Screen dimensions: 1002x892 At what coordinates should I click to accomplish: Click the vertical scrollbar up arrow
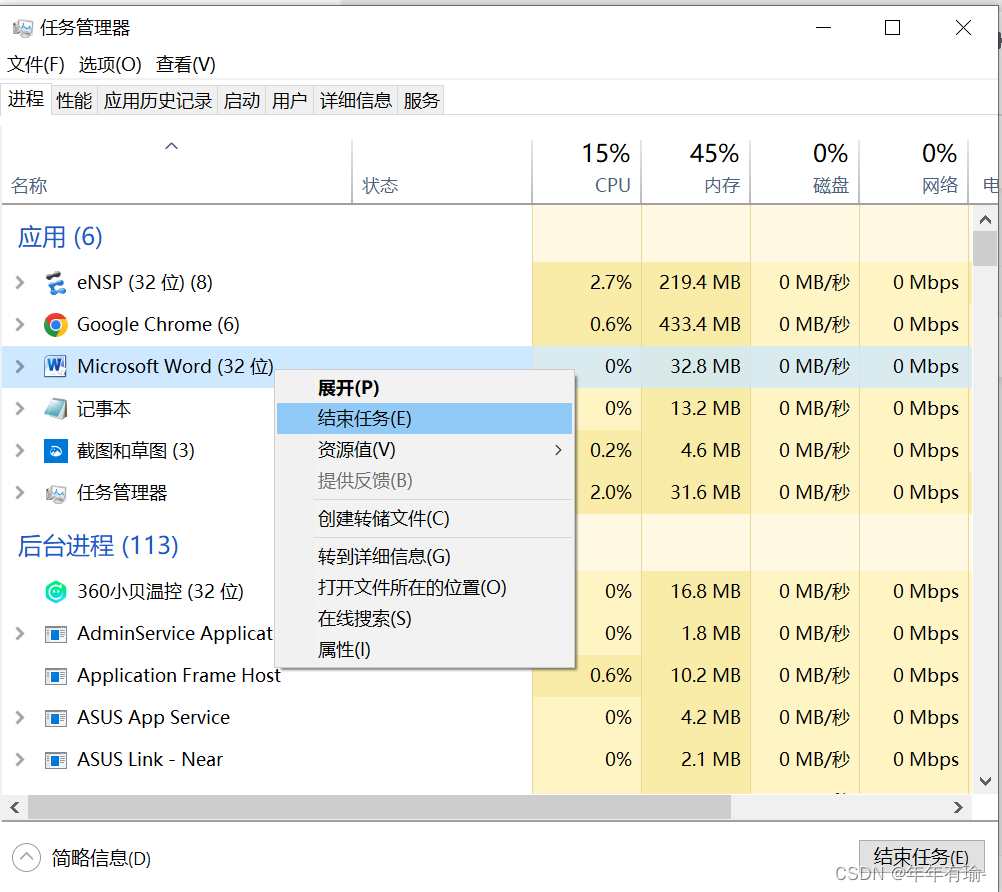pyautogui.click(x=985, y=220)
